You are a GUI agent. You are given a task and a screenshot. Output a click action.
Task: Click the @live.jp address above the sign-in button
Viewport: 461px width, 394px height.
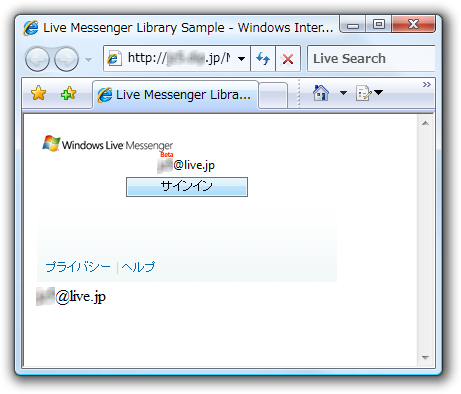pos(186,165)
